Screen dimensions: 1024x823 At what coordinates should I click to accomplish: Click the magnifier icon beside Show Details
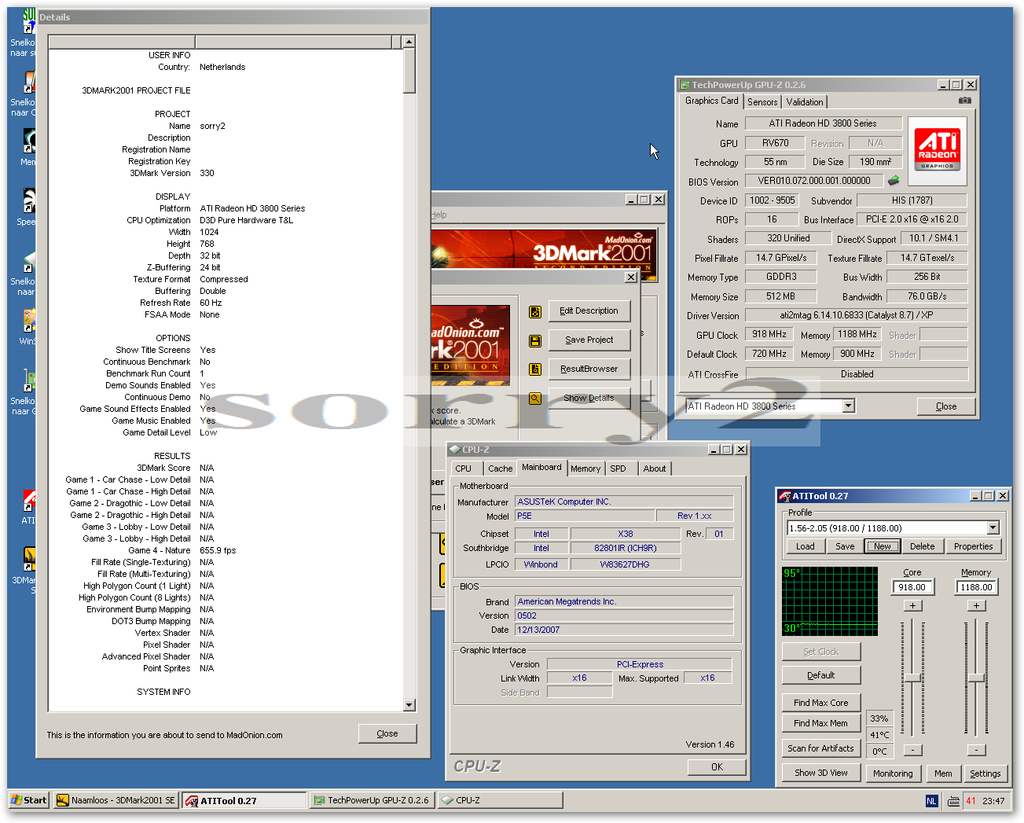(535, 398)
